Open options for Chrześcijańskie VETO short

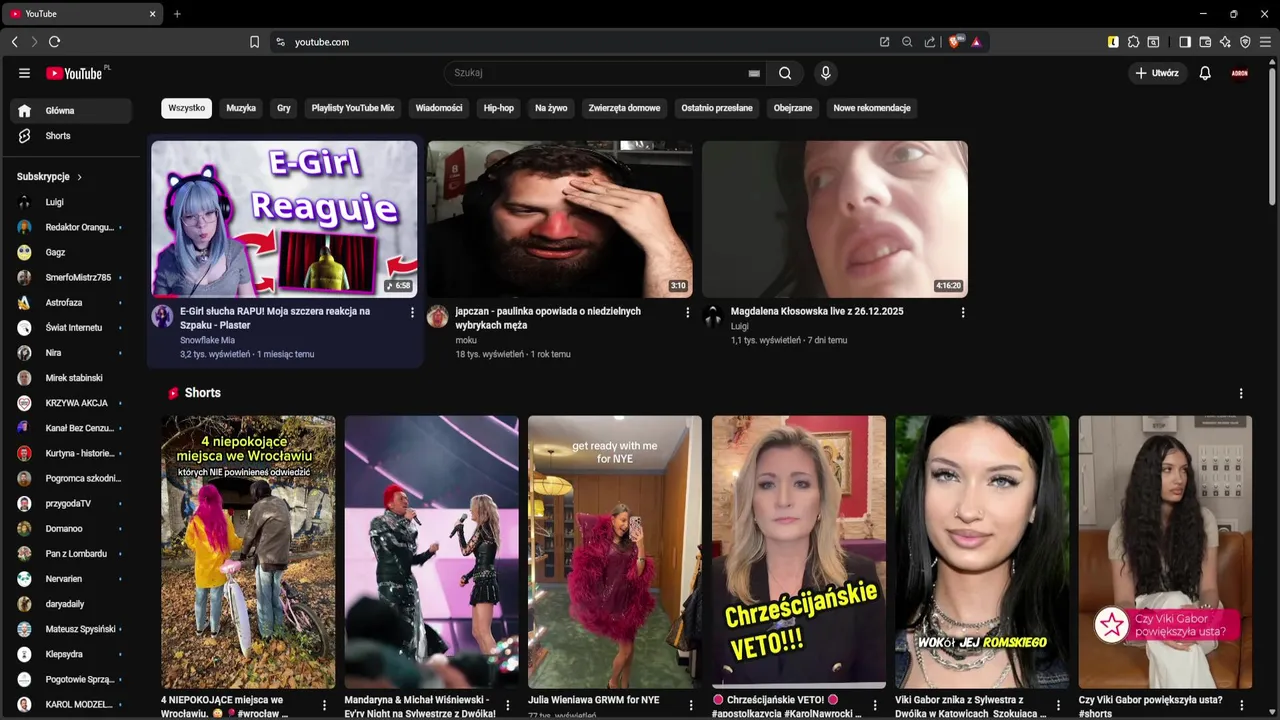874,705
